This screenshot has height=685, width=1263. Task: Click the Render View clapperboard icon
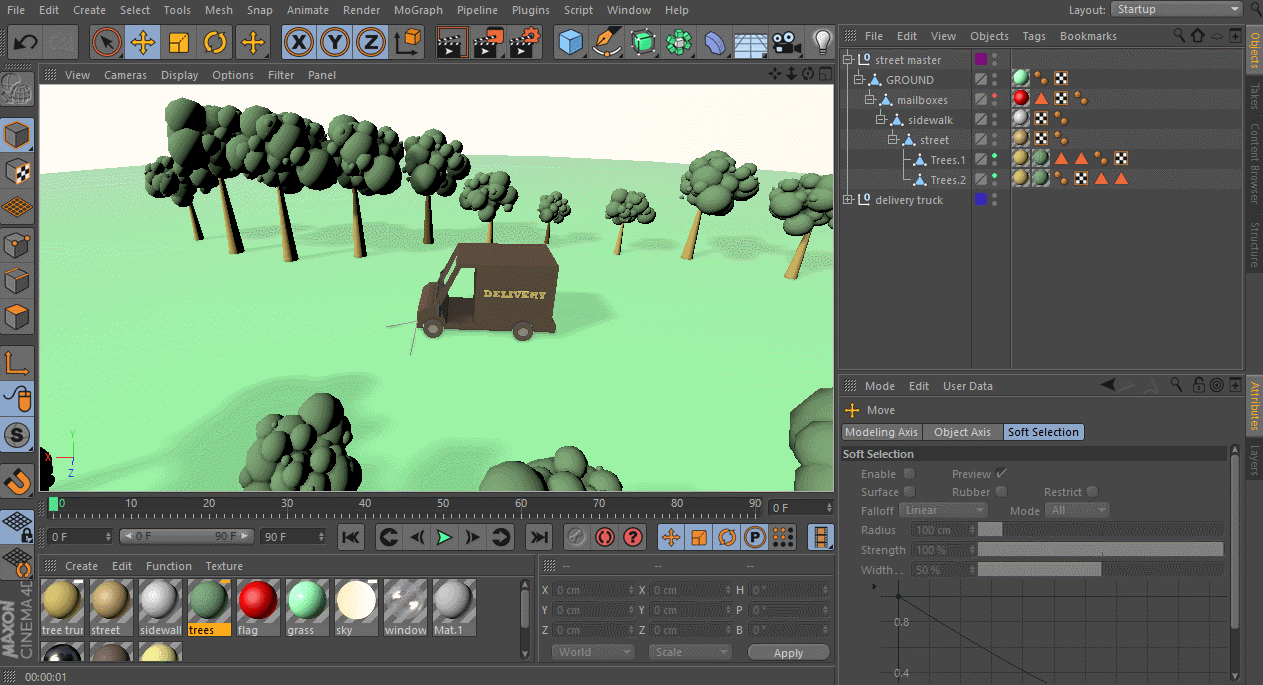tap(452, 42)
